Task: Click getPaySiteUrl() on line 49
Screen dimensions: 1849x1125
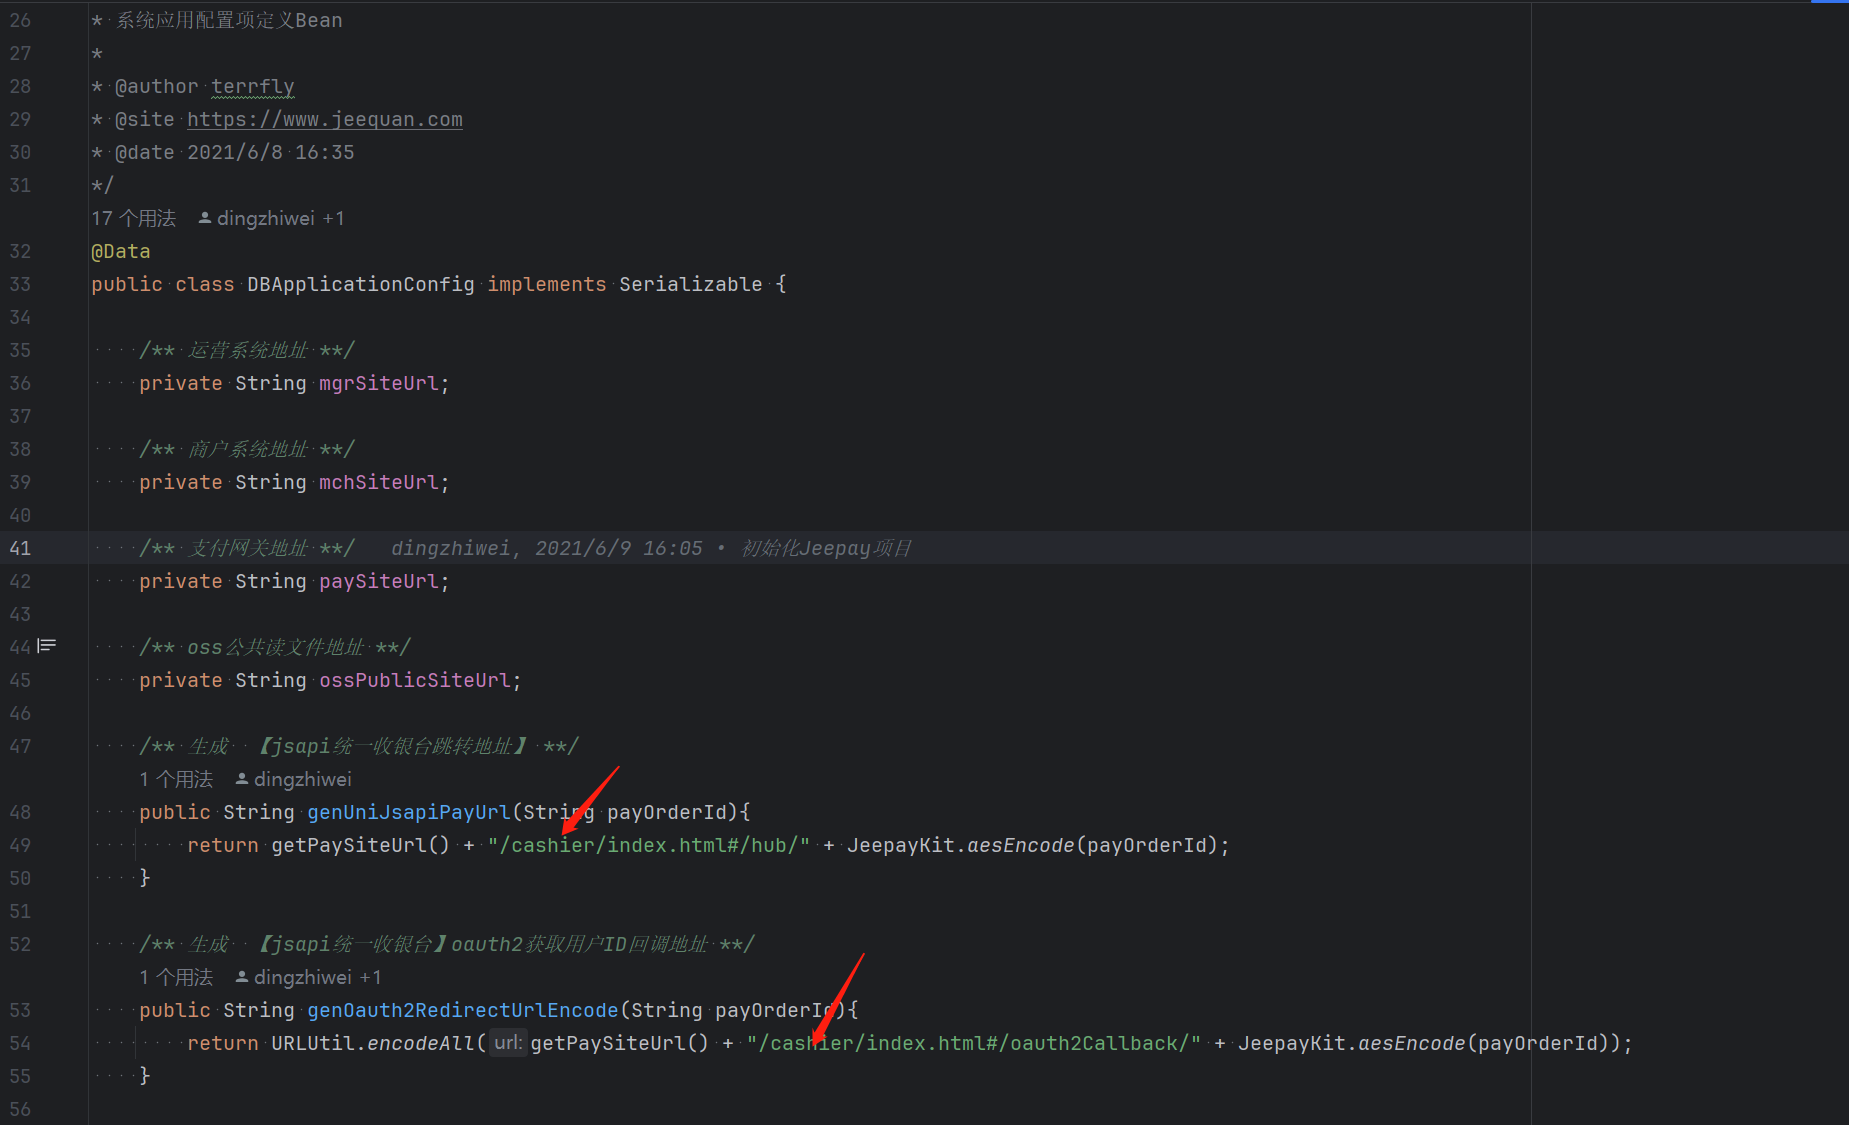Action: click(360, 845)
